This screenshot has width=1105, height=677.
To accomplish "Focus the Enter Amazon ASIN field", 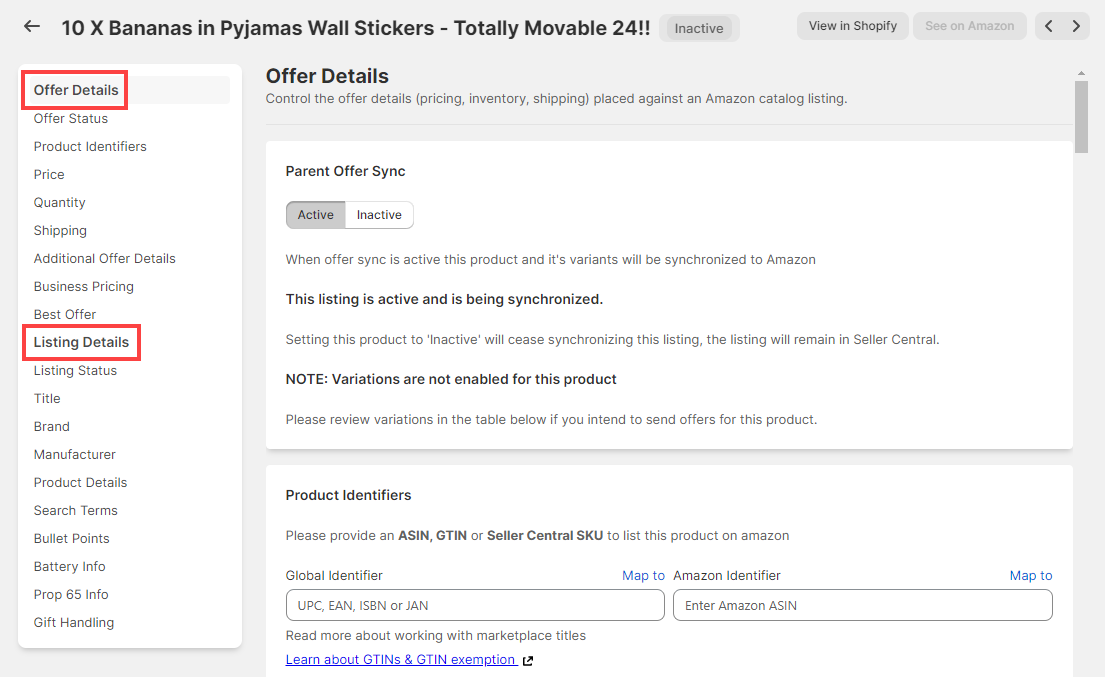I will (863, 605).
